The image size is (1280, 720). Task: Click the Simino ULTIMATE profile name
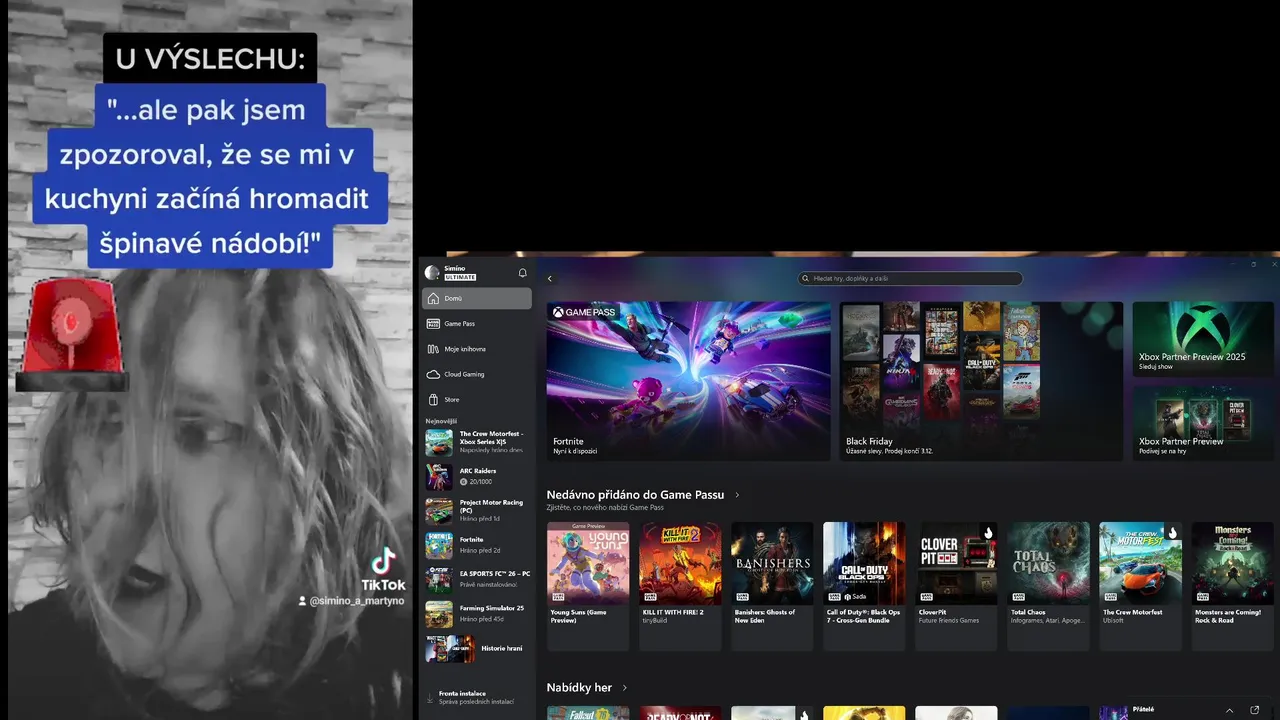point(460,272)
